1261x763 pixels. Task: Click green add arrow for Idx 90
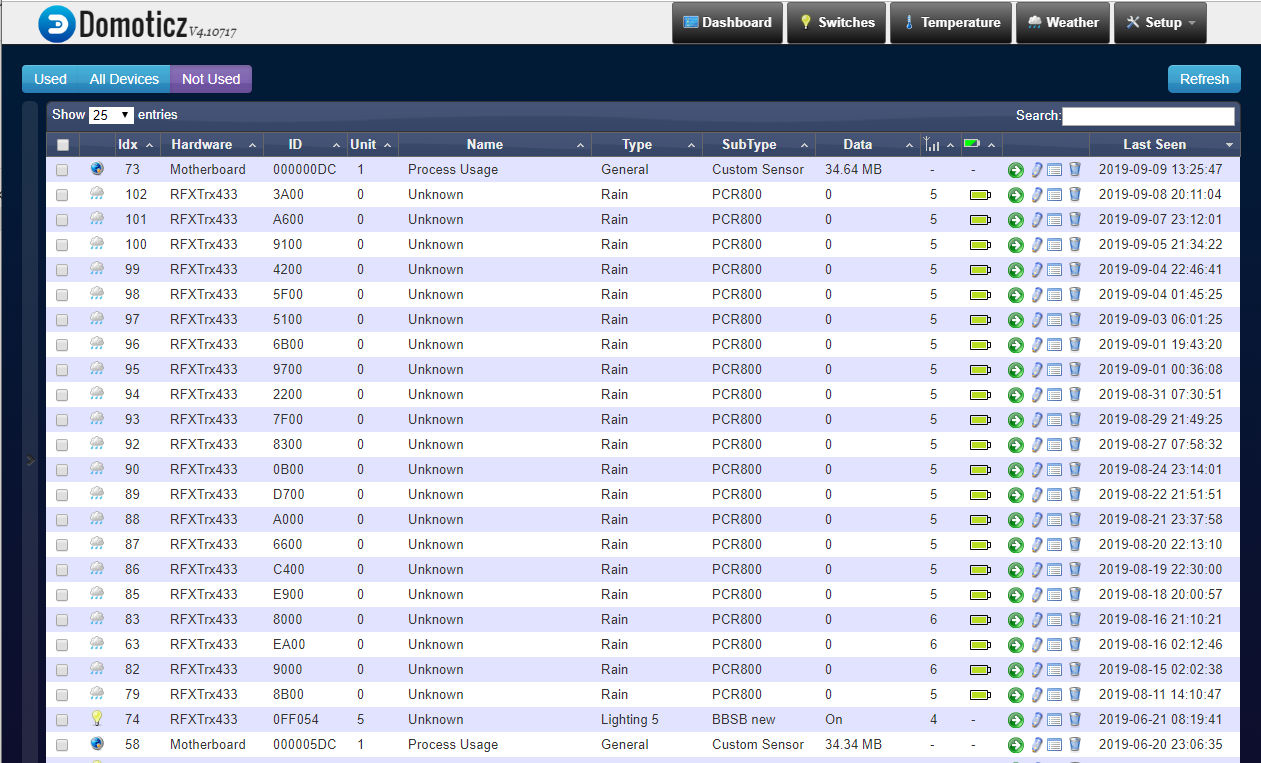pos(1016,470)
